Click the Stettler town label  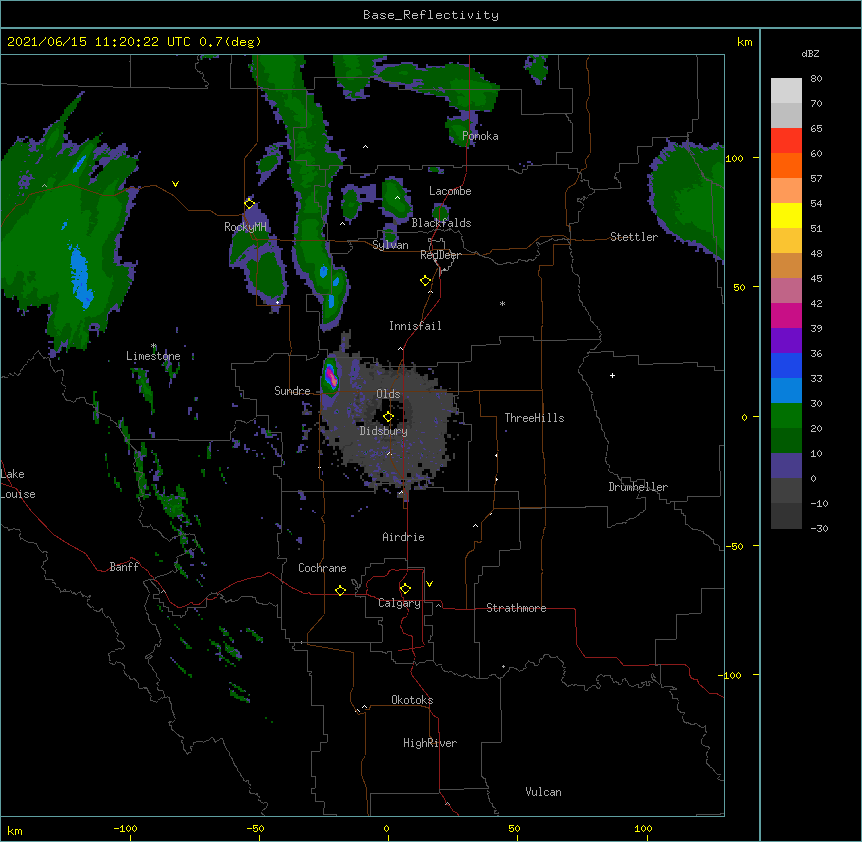[634, 237]
